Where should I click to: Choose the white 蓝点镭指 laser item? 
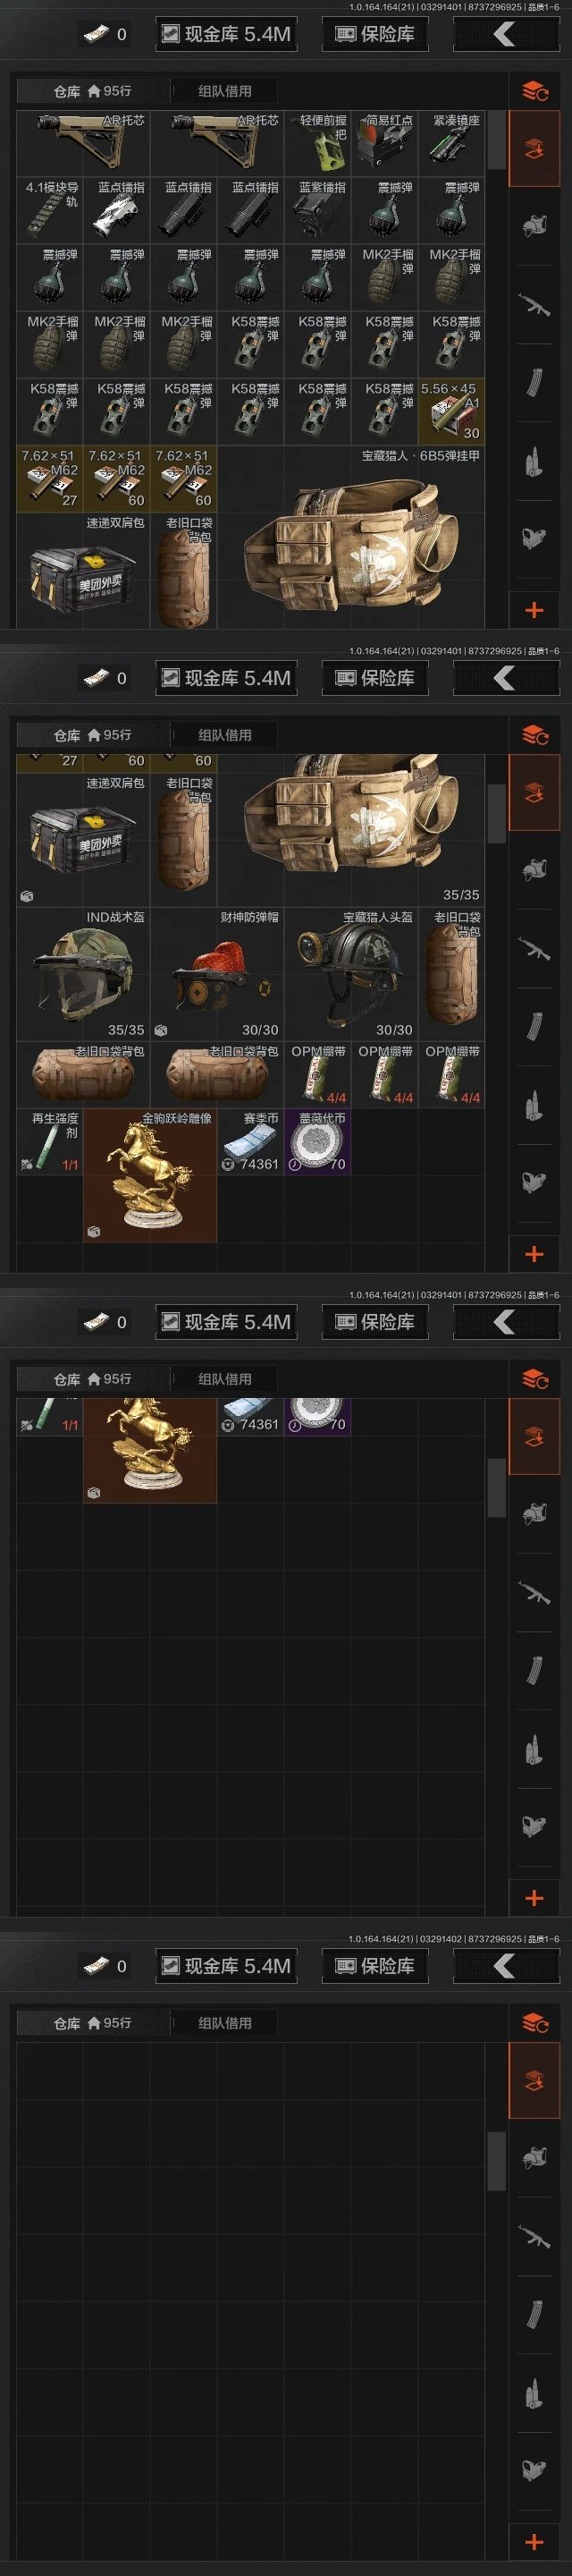(116, 210)
